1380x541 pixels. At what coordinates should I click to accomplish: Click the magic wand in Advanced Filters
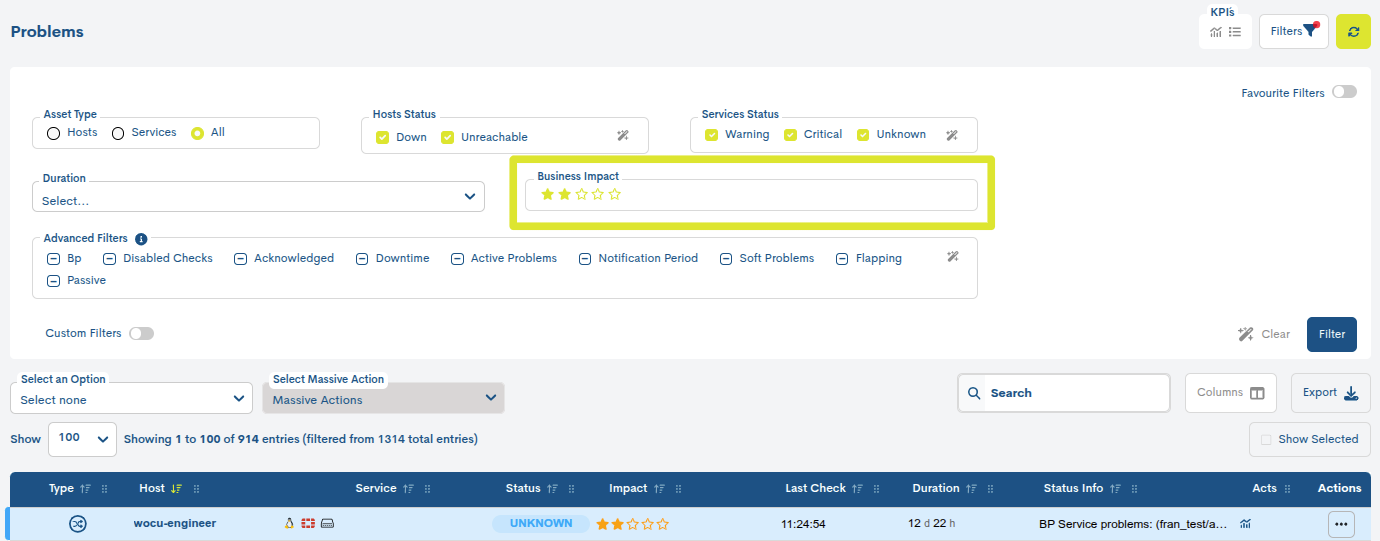[953, 257]
